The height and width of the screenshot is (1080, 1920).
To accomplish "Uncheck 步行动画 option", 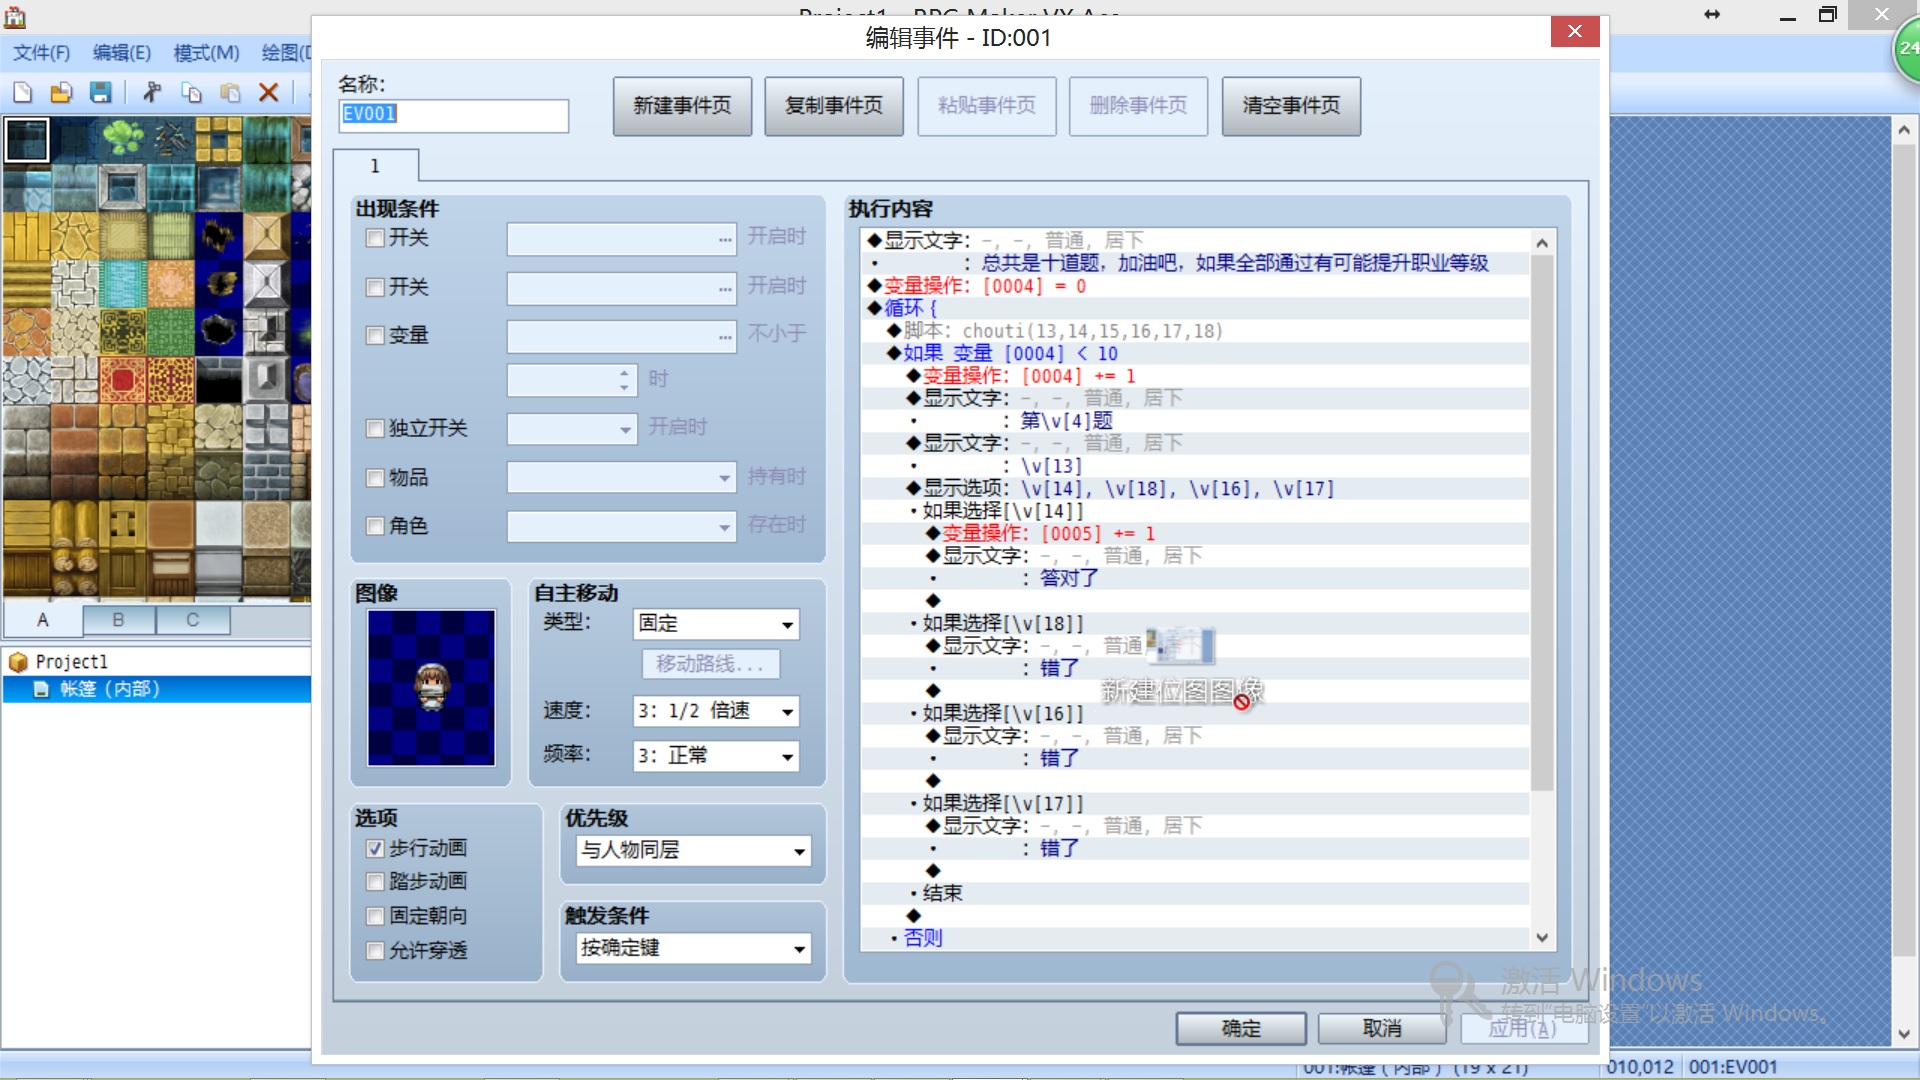I will (375, 848).
